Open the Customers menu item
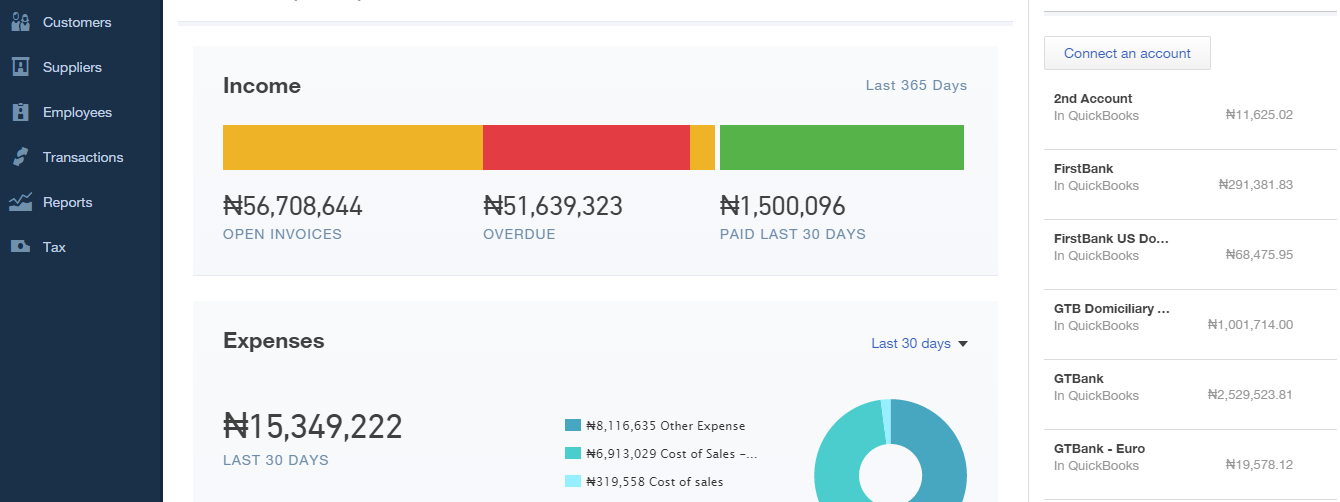The image size is (1340, 502). [x=77, y=22]
